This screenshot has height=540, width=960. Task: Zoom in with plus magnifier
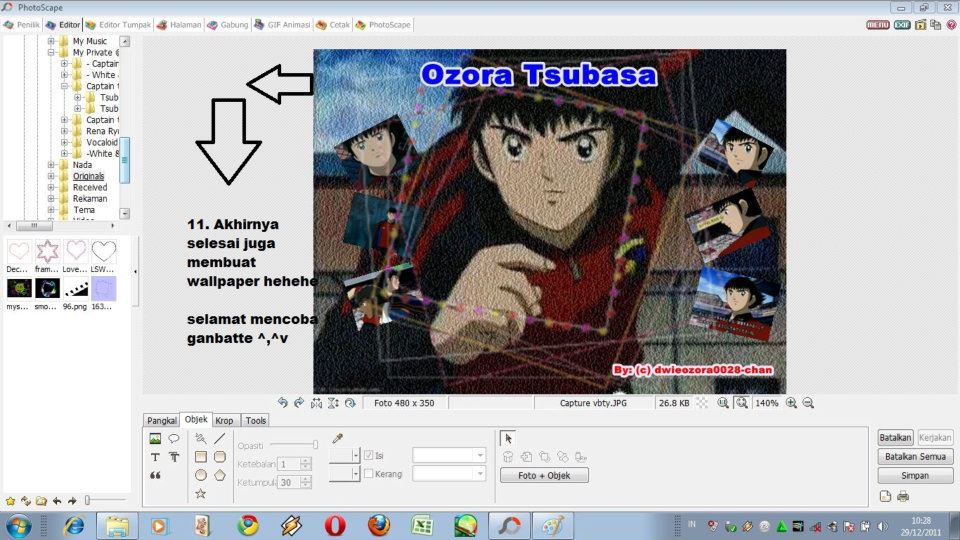point(791,403)
